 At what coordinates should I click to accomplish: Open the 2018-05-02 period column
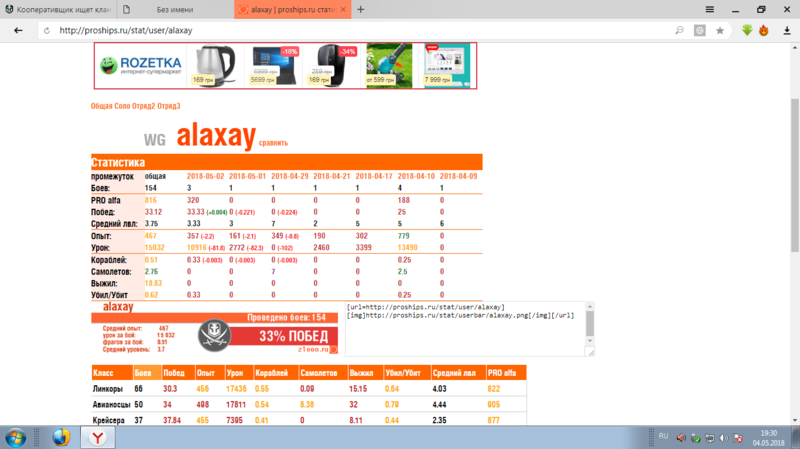[205, 176]
